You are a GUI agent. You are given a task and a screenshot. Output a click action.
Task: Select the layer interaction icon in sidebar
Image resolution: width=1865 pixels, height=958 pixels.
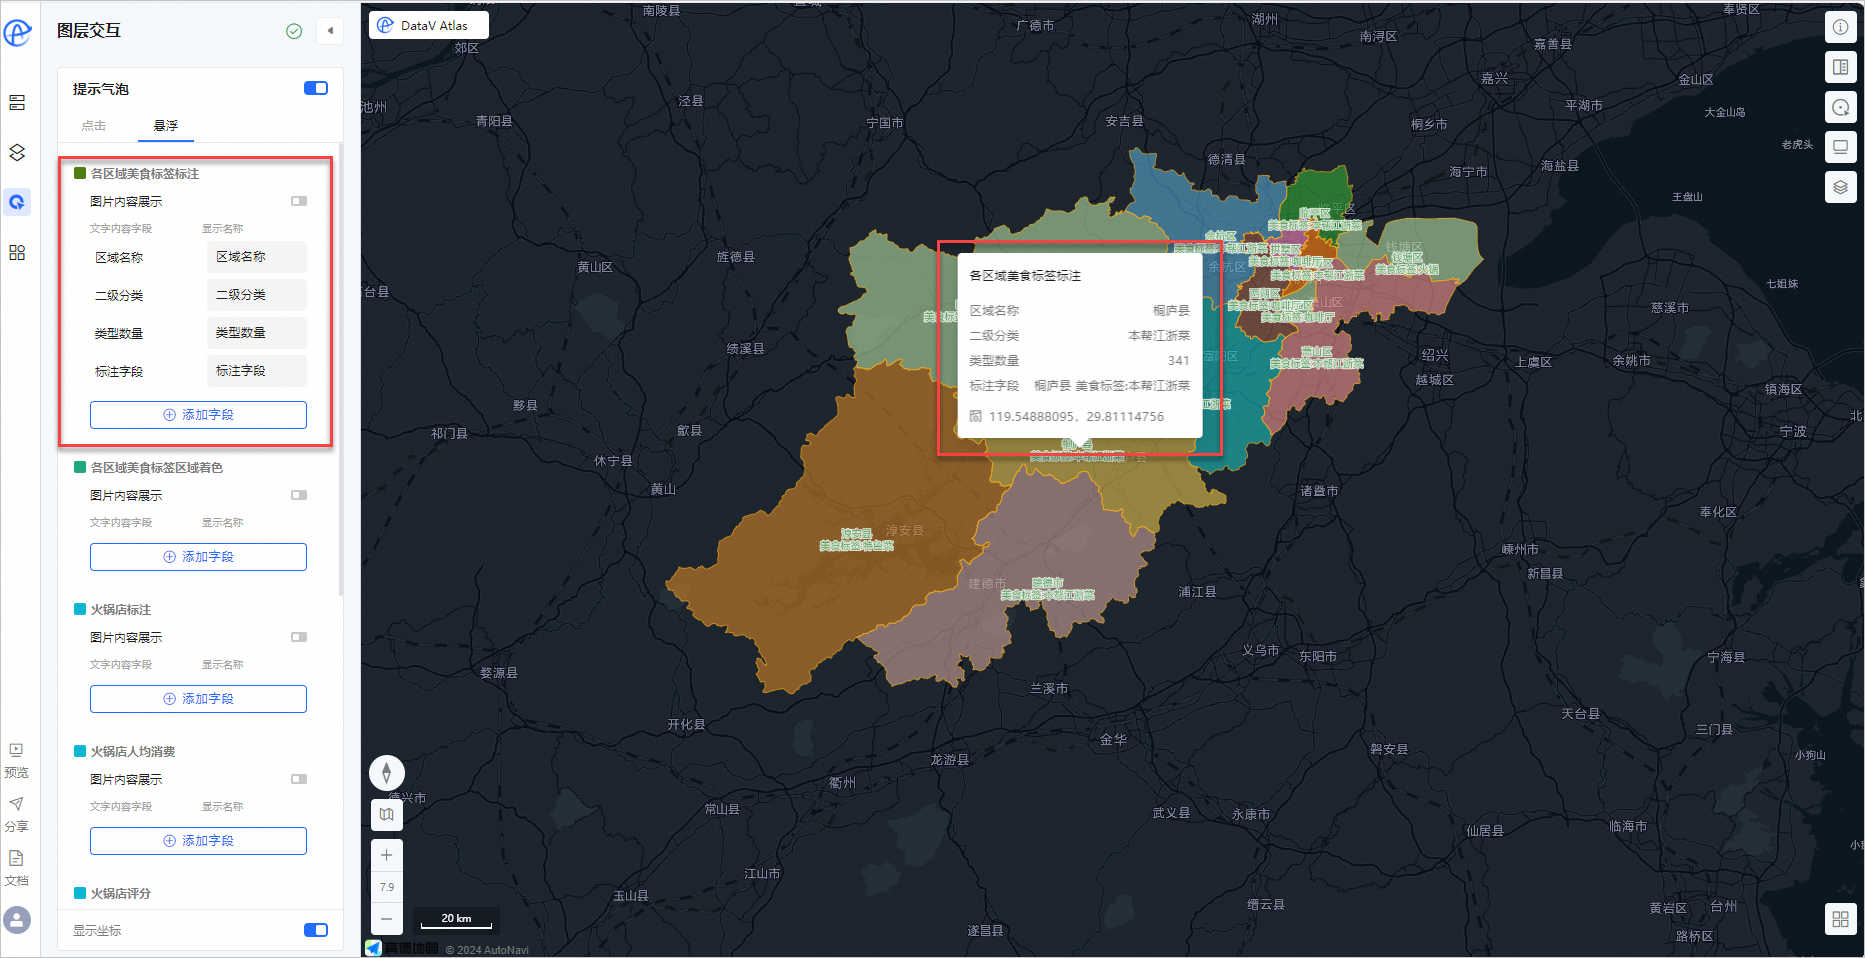[x=17, y=202]
